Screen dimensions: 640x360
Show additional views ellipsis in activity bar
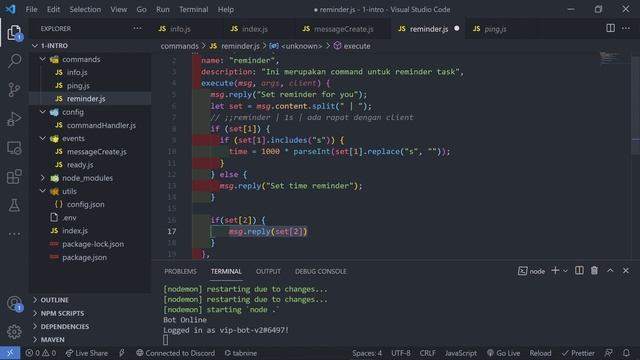click(14, 234)
